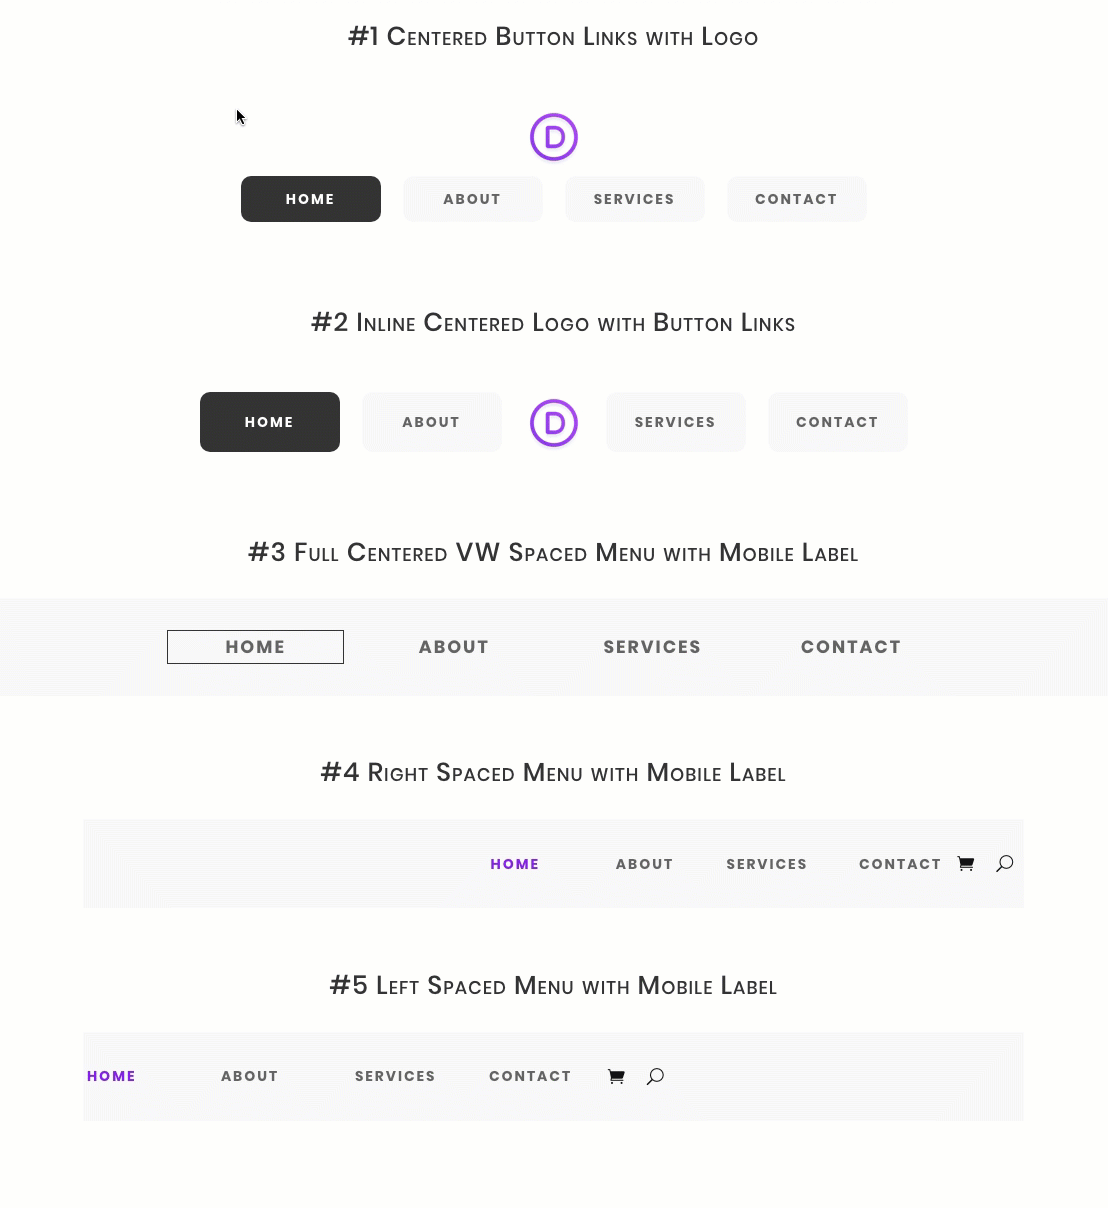
Task: Click the inline Divi logo between About and Services
Action: [x=554, y=423]
